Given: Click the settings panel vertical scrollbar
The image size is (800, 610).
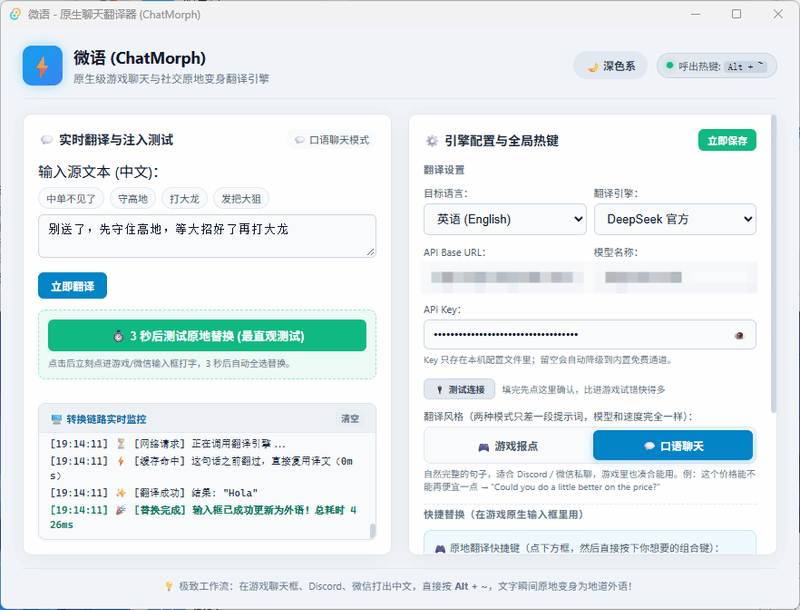Looking at the screenshot, I should pyautogui.click(x=773, y=265).
